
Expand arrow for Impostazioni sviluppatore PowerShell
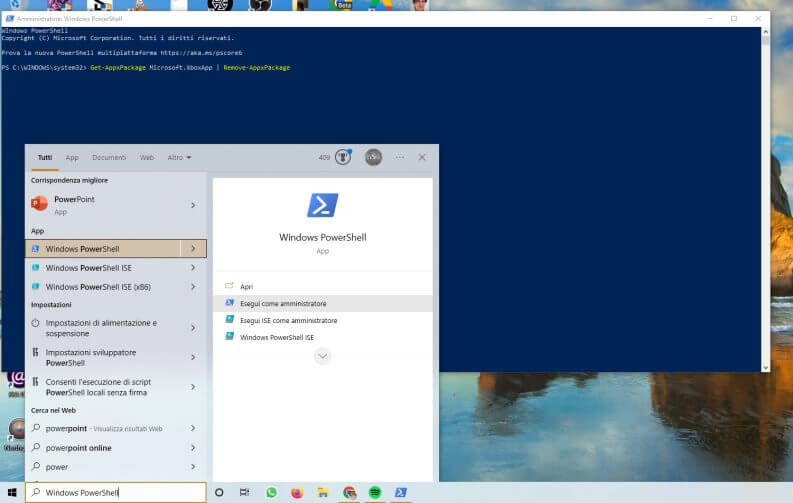(x=193, y=357)
